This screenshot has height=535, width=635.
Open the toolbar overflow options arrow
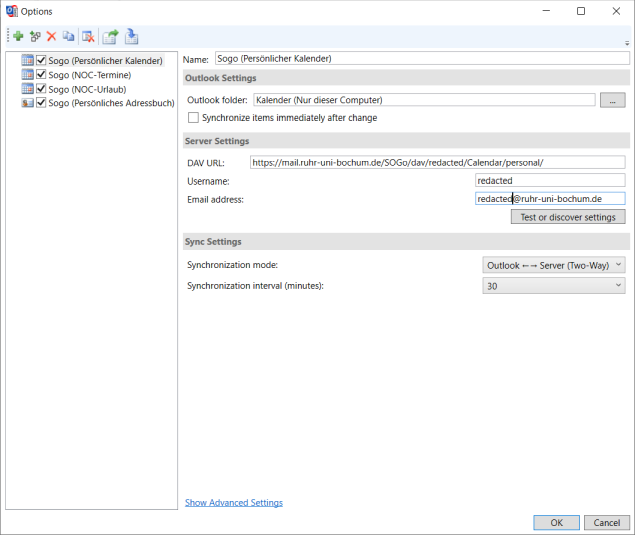[x=626, y=43]
